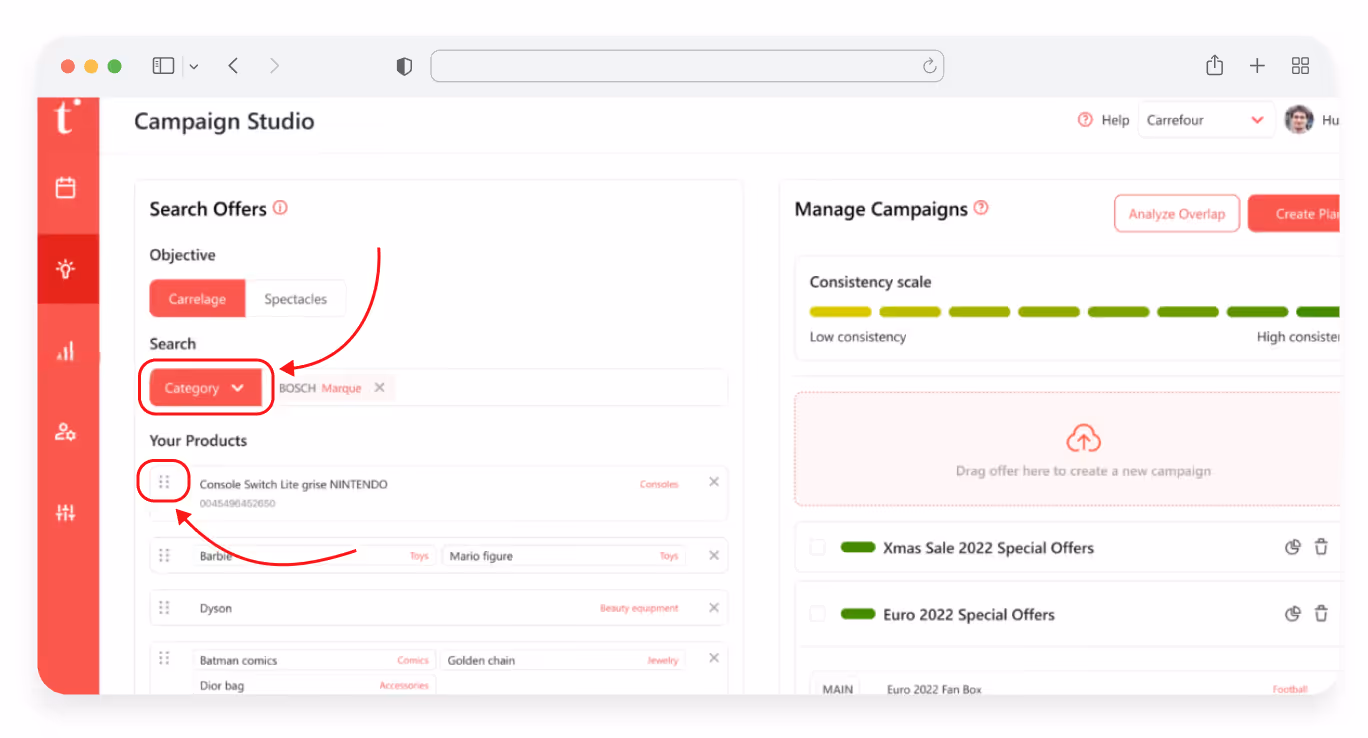Image resolution: width=1368 pixels, height=738 pixels.
Task: Check the Xmas Sale 2022 Special Offers checkbox
Action: 818,547
